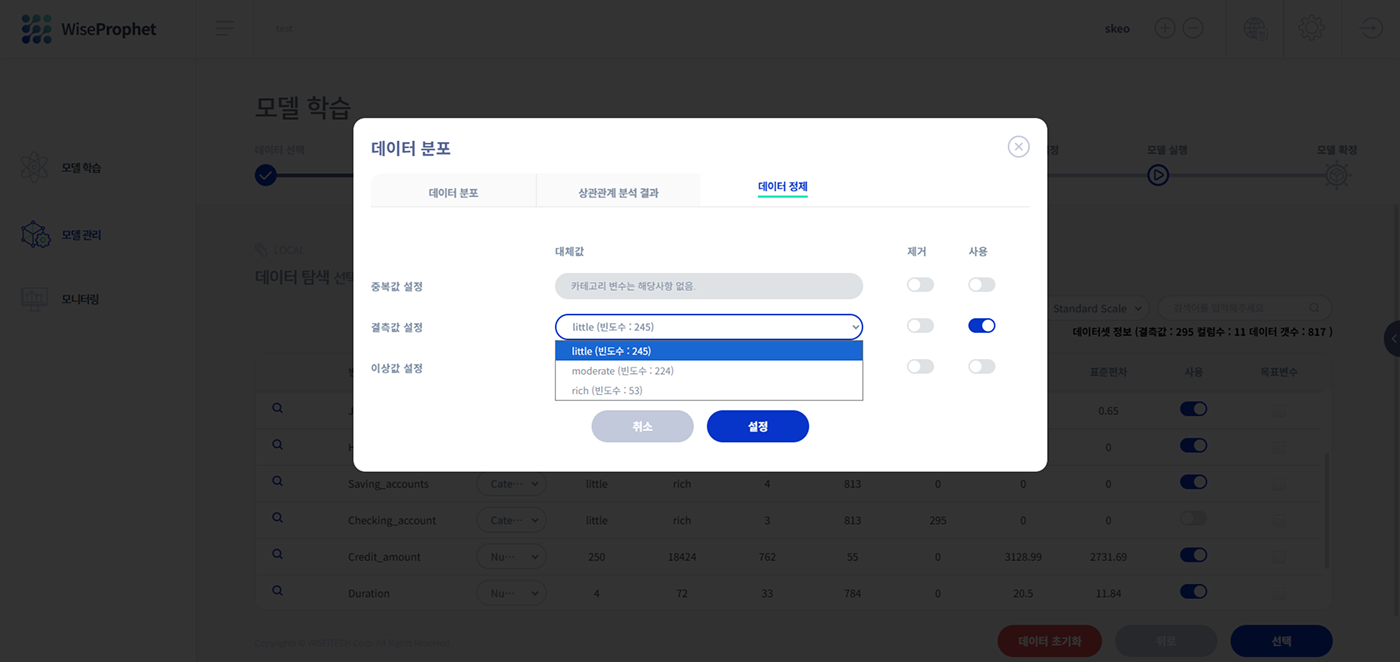Image resolution: width=1400 pixels, height=662 pixels.
Task: Toggle 제거 switch for 결측값 설정
Action: point(920,326)
